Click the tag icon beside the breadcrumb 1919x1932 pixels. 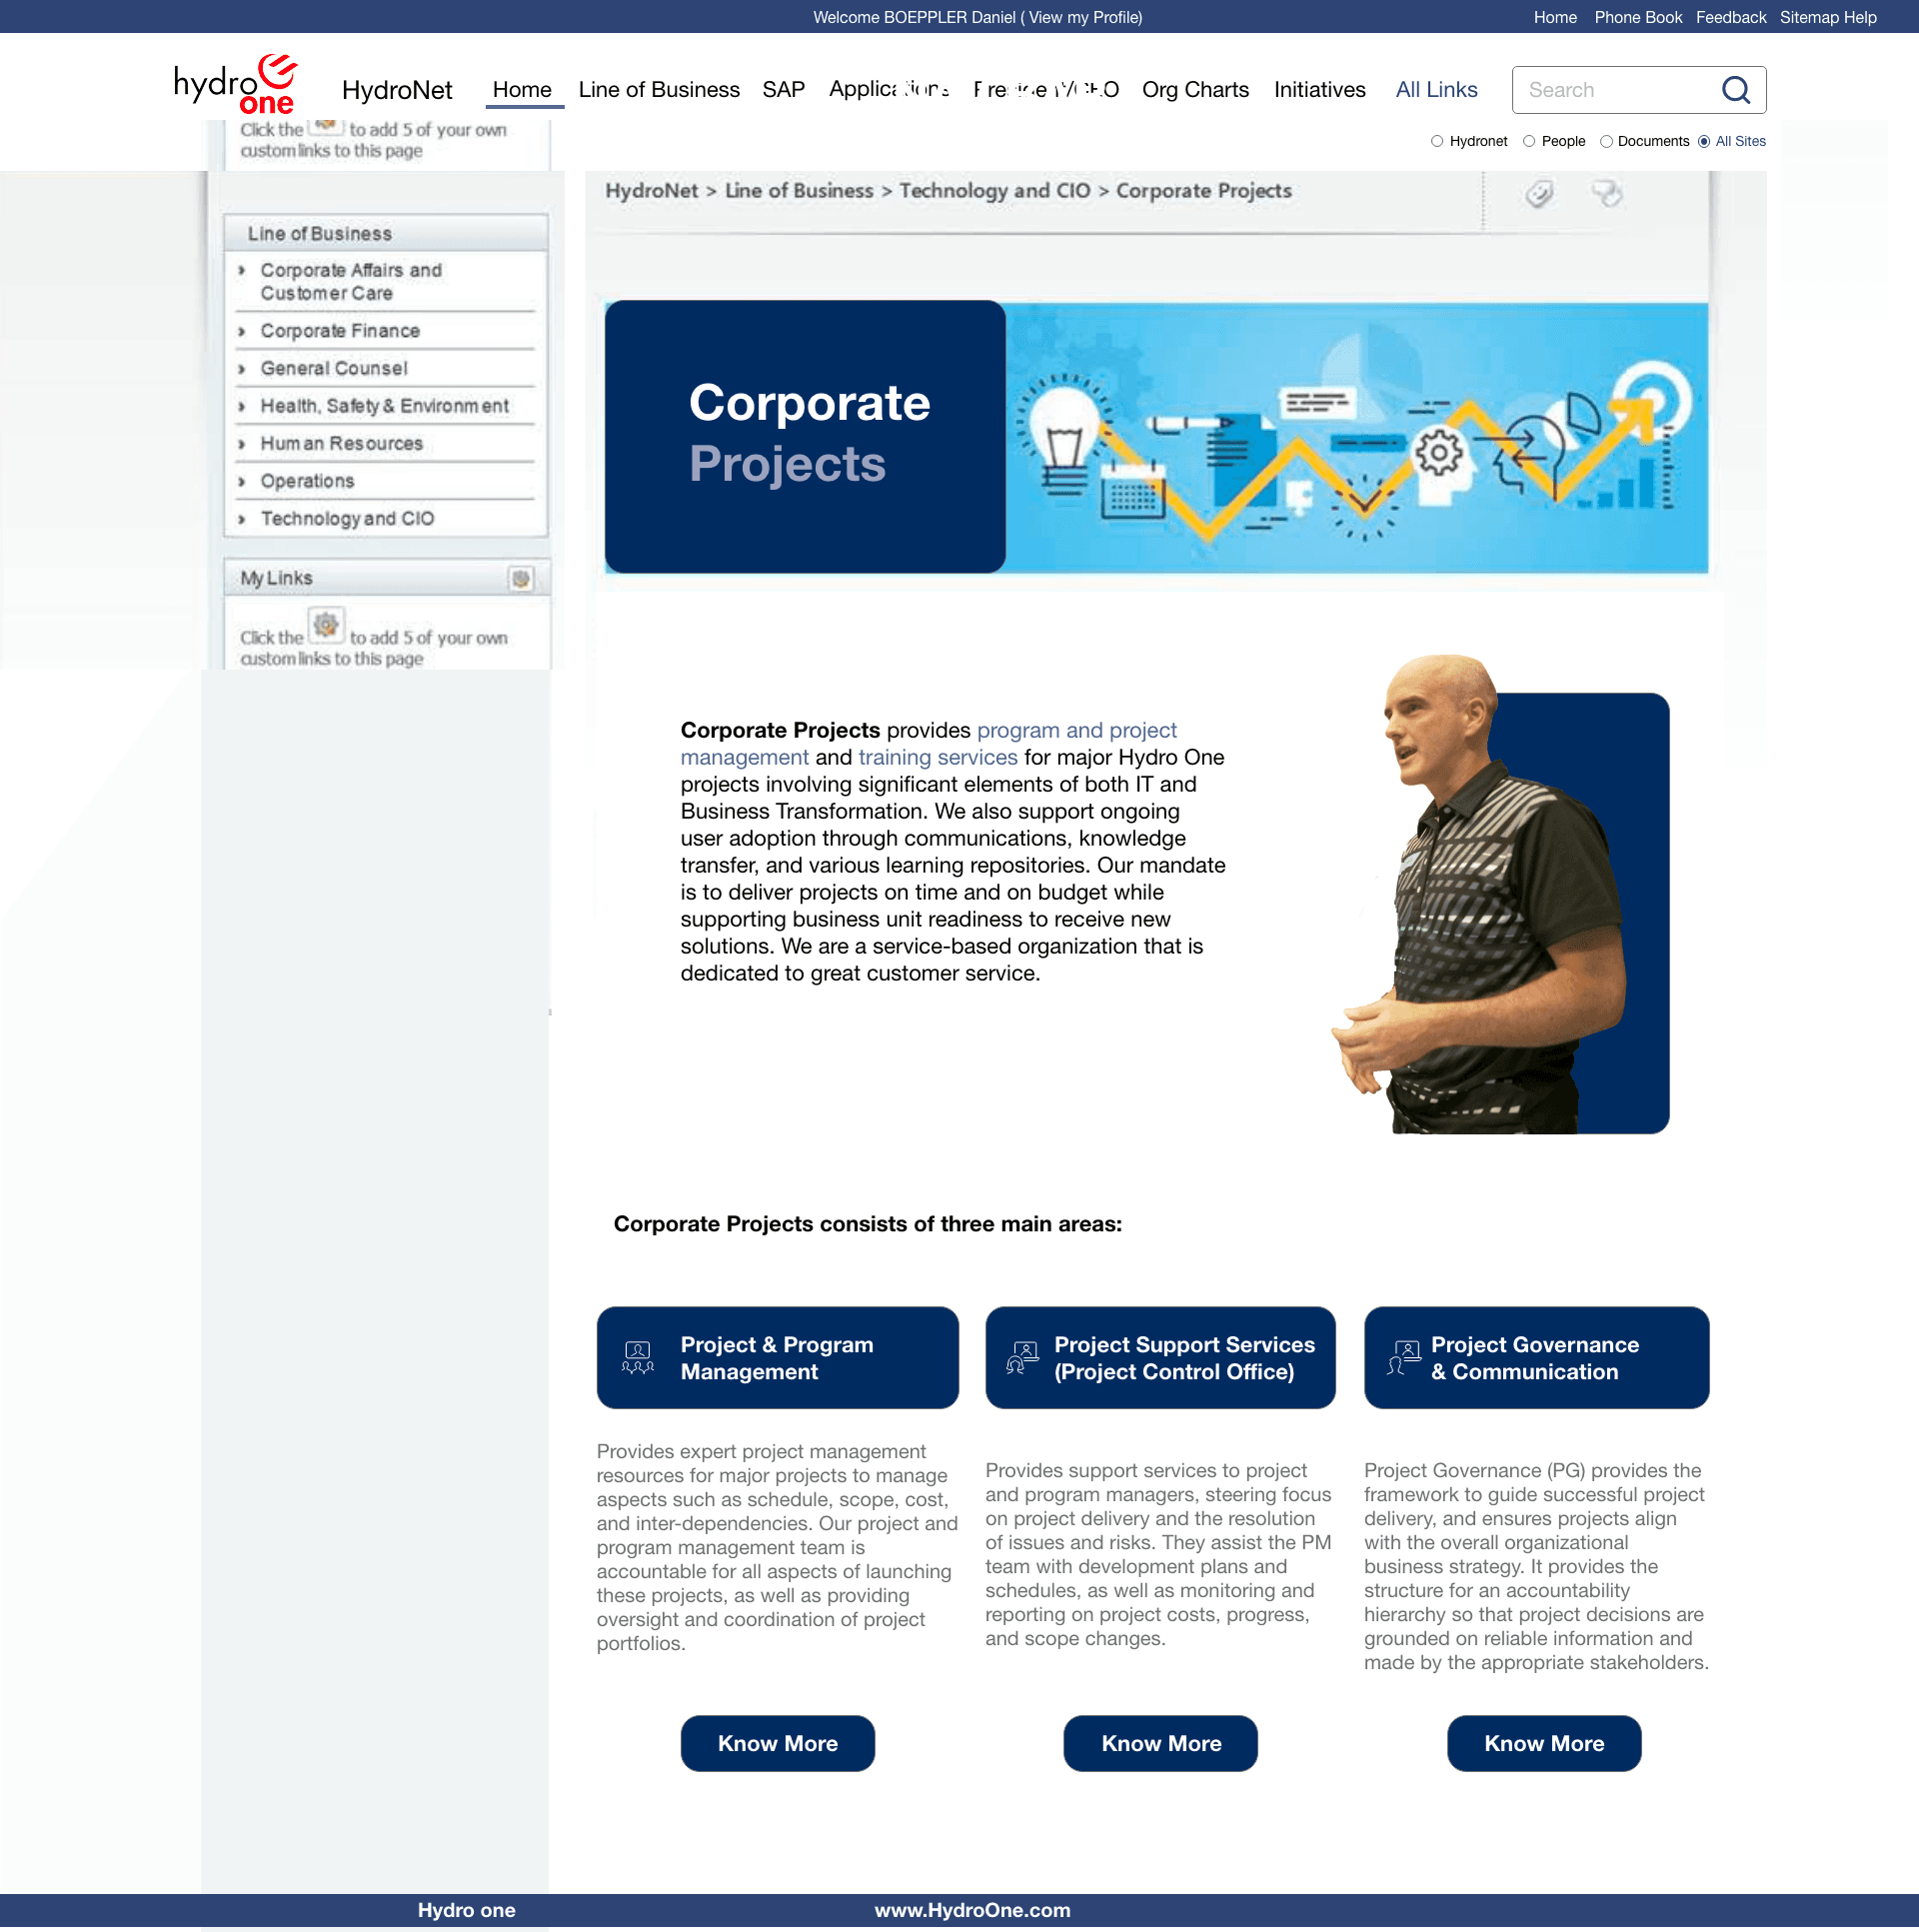1539,193
